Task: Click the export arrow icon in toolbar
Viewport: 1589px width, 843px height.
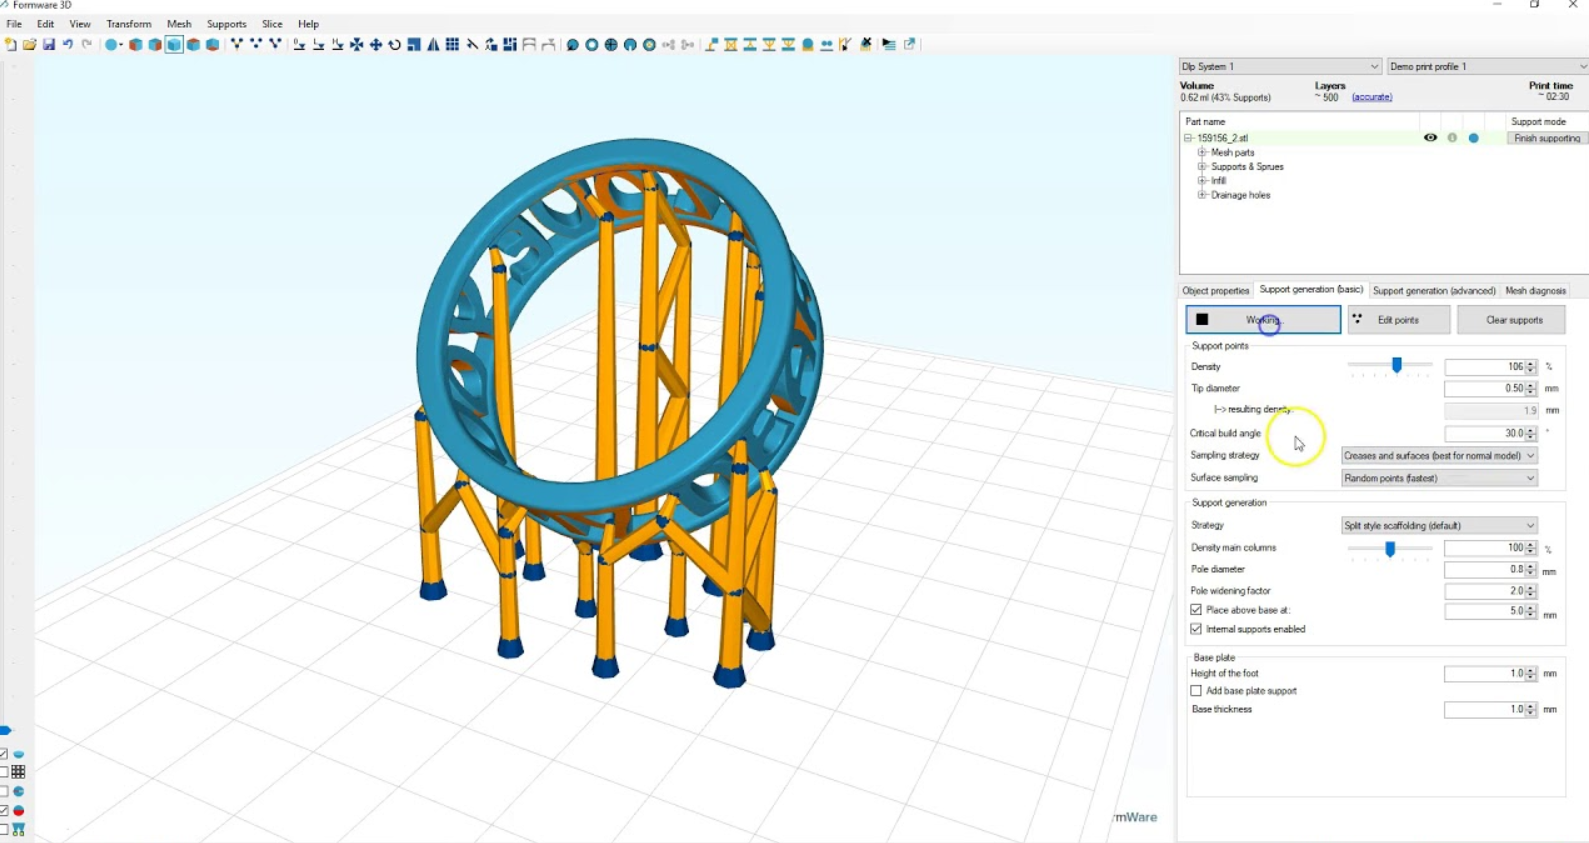Action: [910, 44]
